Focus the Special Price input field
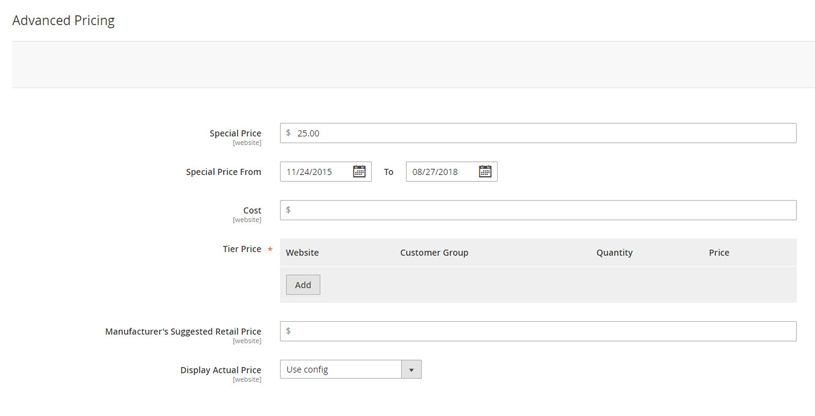Screen dimensions: 815x416 click(538, 133)
